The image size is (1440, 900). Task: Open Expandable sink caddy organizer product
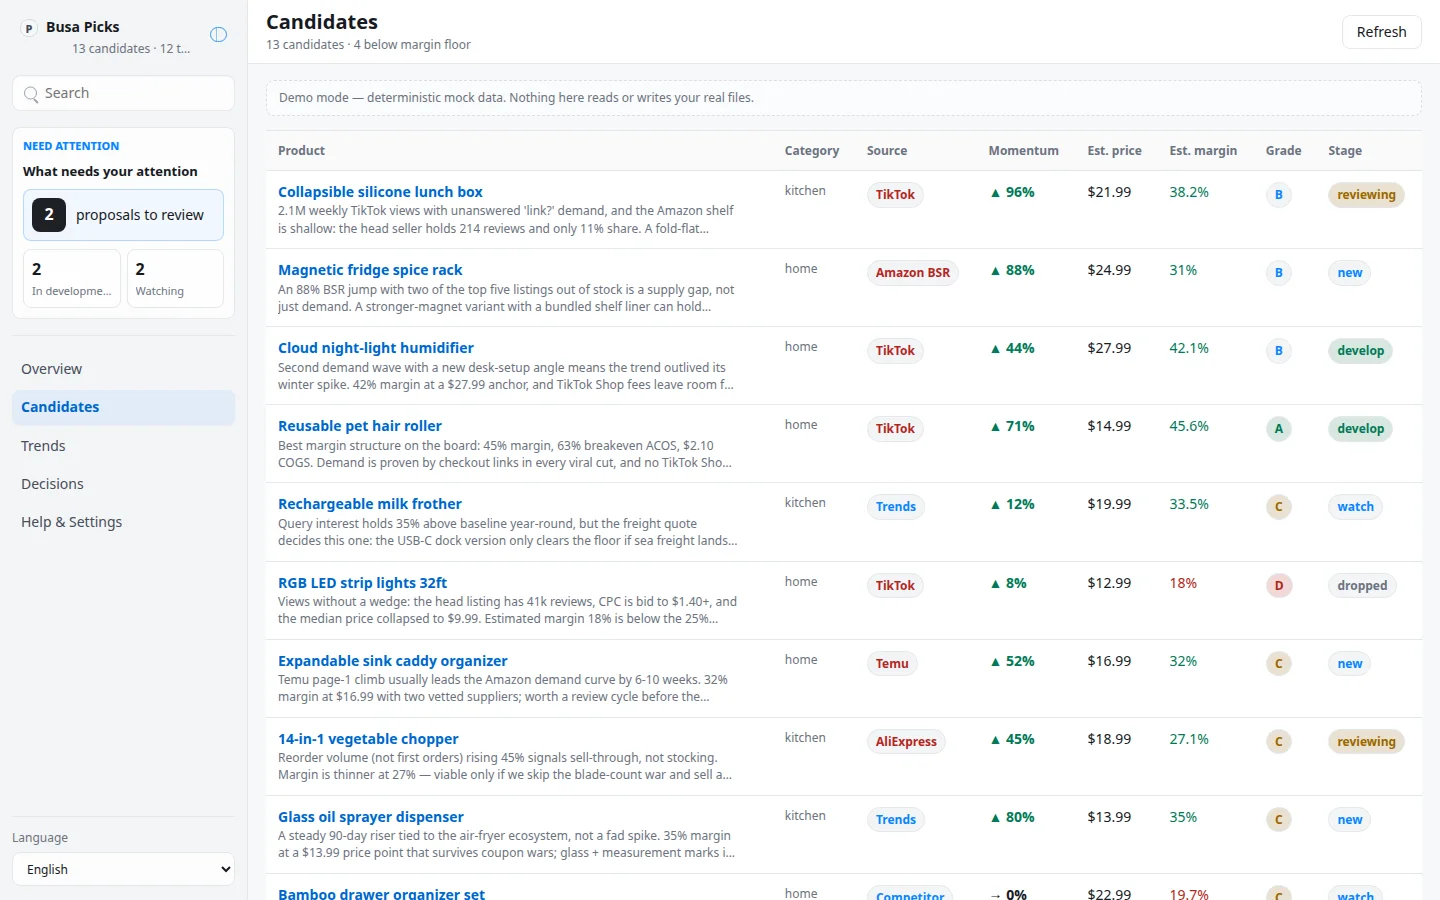coord(393,661)
